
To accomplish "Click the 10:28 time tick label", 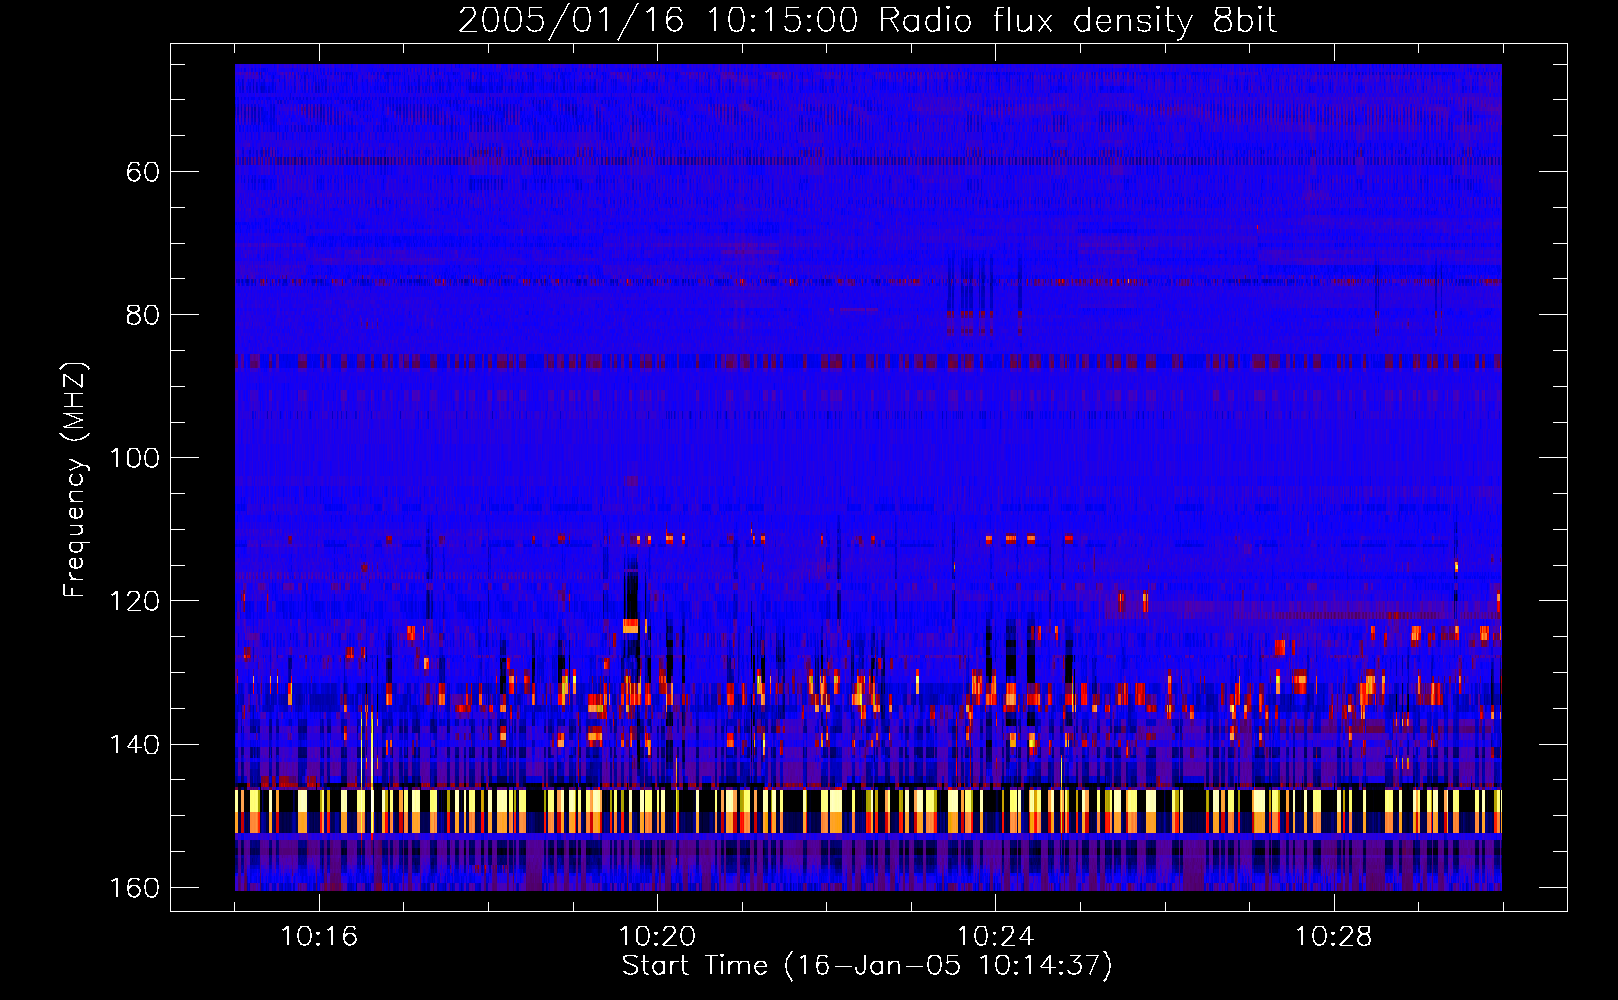I will point(1333,937).
